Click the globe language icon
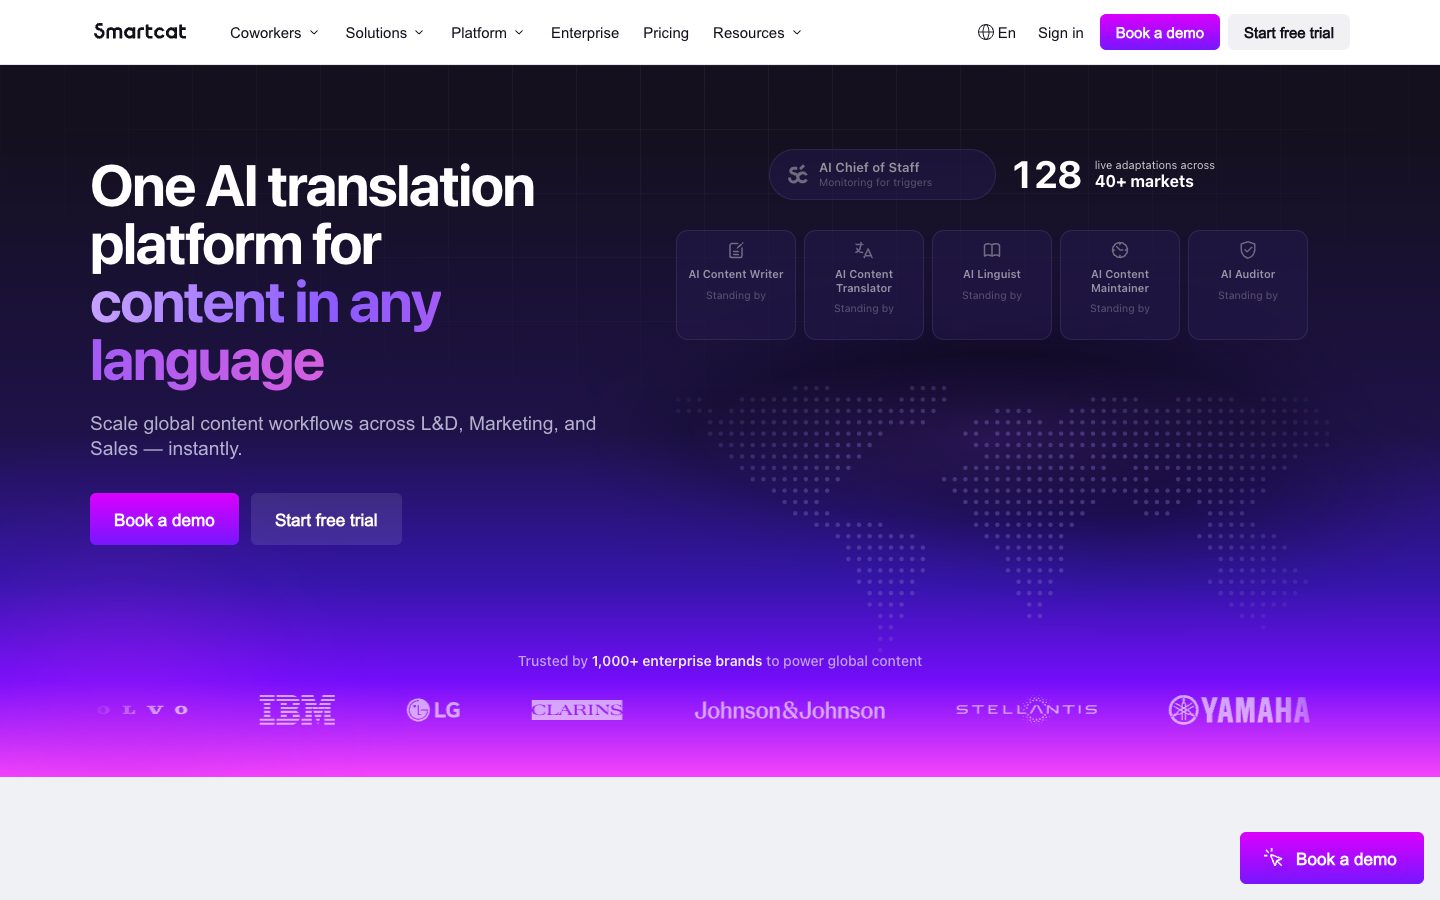 point(986,32)
